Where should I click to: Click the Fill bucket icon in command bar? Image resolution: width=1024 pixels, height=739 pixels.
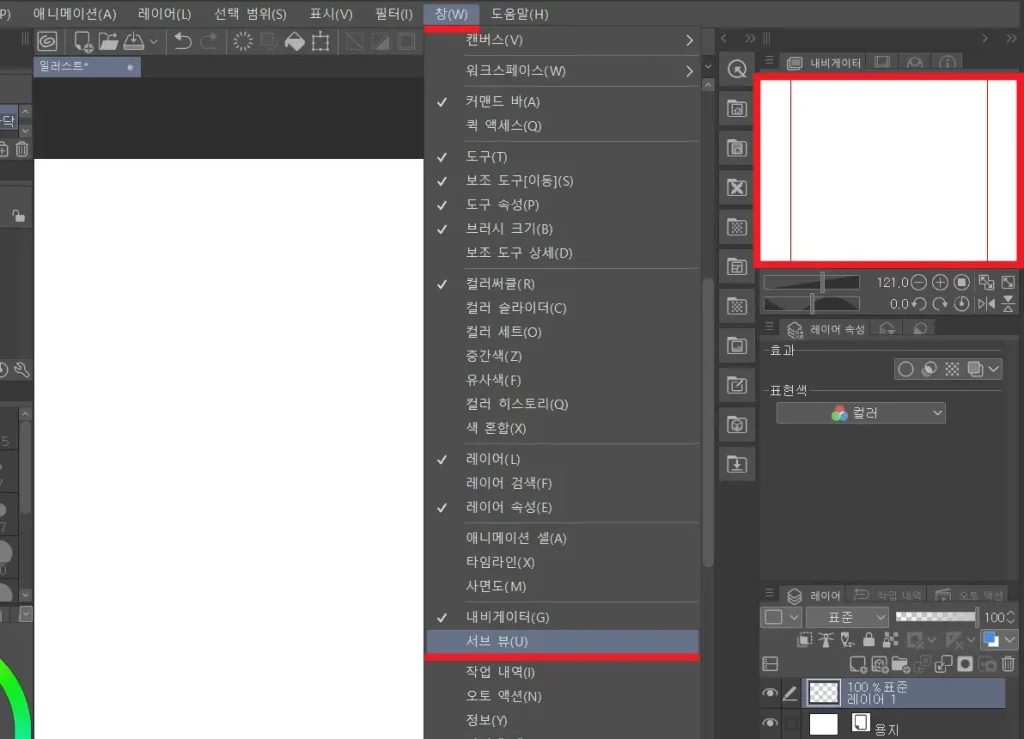294,41
